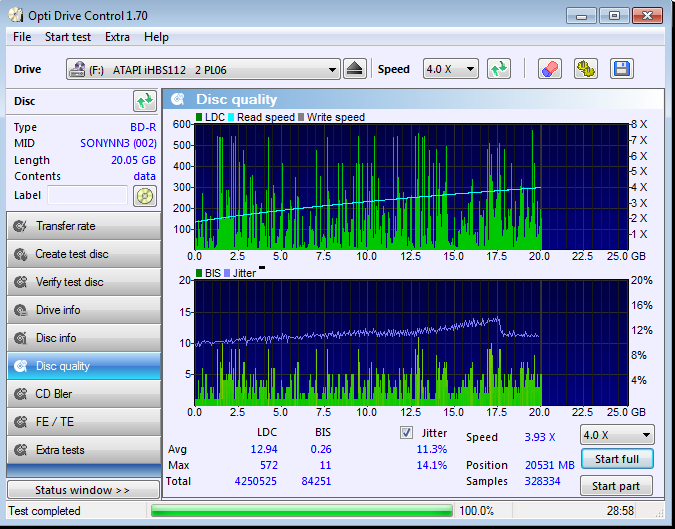Viewport: 675px width, 529px height.
Task: Open the Extra menu
Action: pyautogui.click(x=117, y=37)
